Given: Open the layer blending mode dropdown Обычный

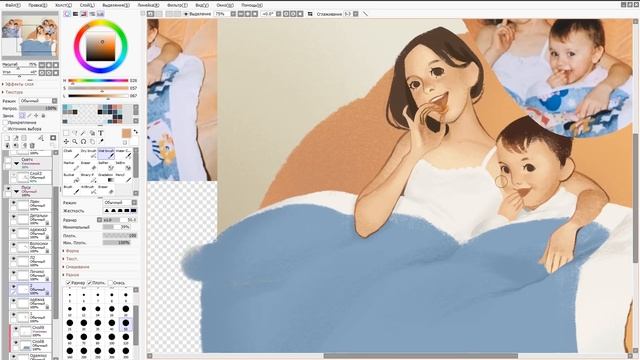Looking at the screenshot, I should [x=38, y=101].
